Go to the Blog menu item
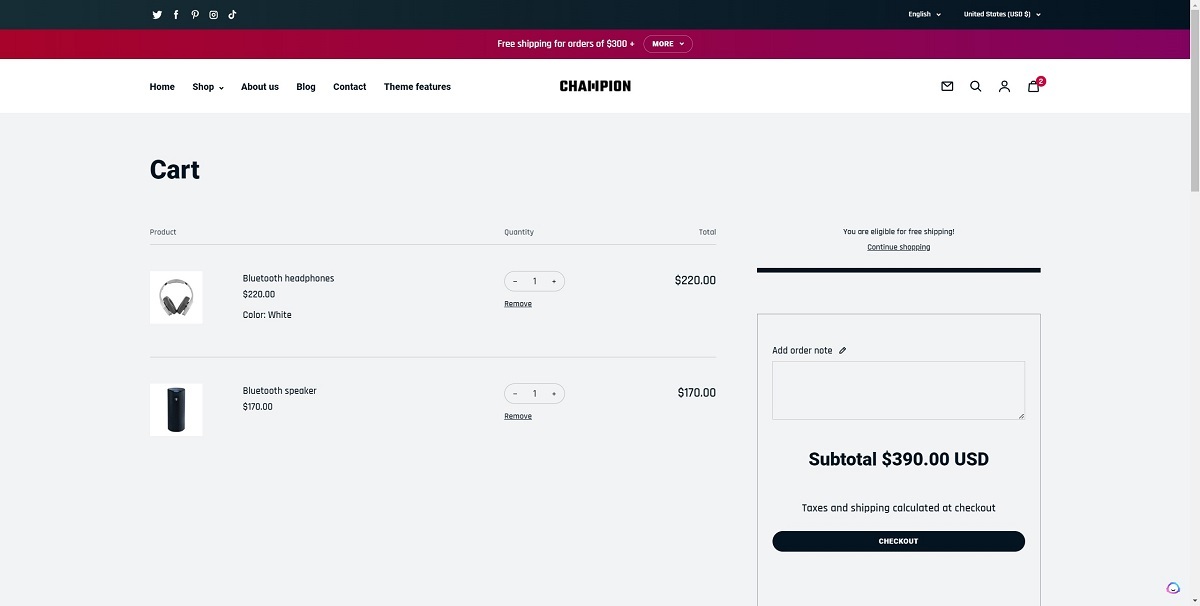1200x606 pixels. [x=305, y=87]
